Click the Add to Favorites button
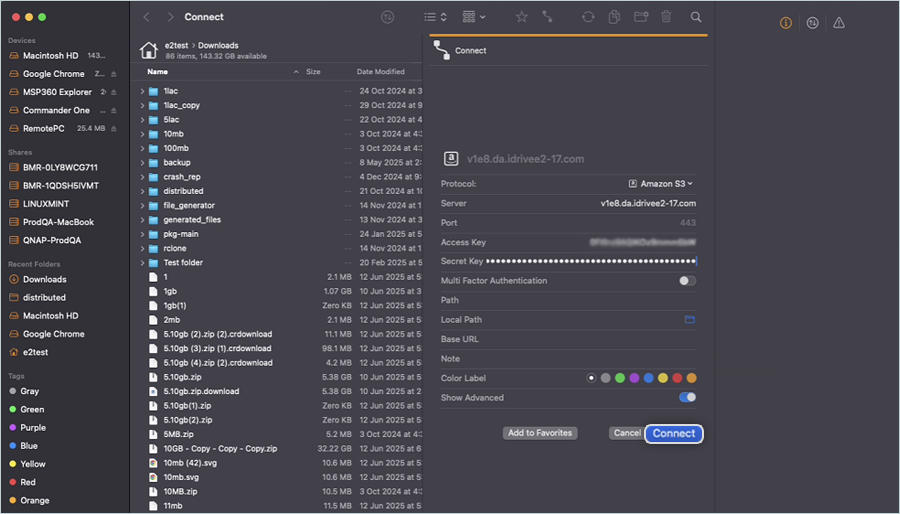The height and width of the screenshot is (514, 900). (x=540, y=433)
